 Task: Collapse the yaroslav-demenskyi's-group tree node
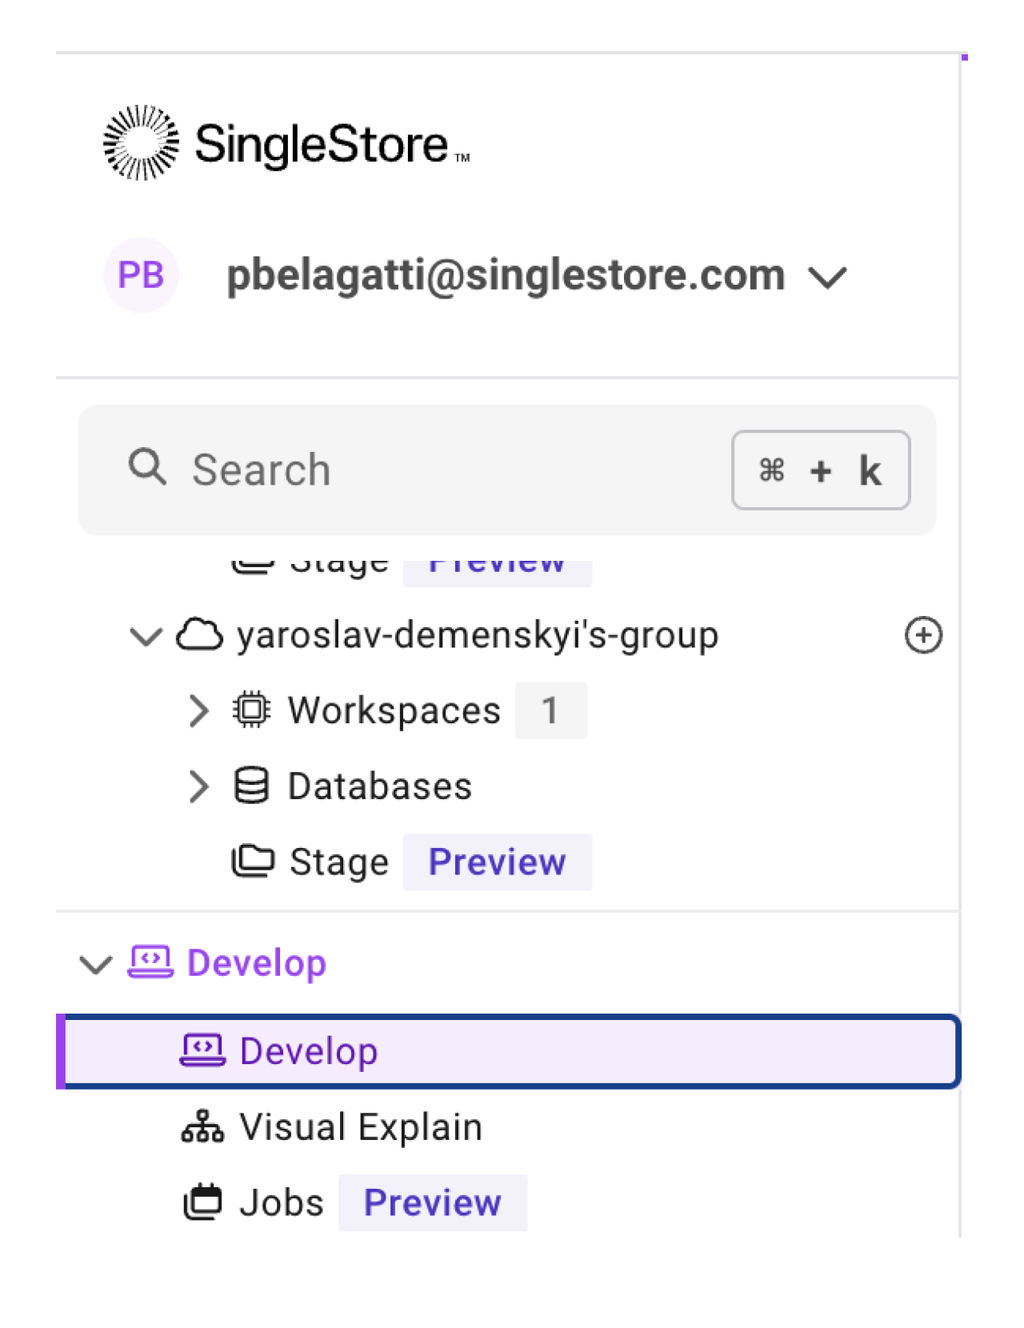[x=146, y=636]
